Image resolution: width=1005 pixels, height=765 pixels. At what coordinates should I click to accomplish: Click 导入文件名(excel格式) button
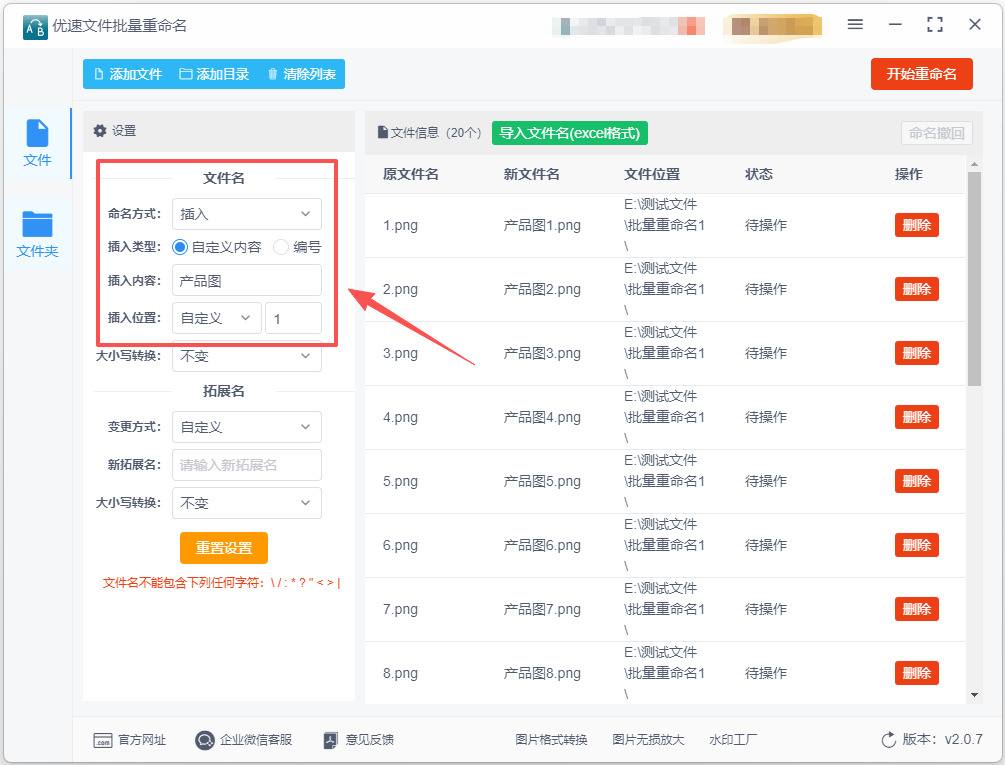pyautogui.click(x=570, y=133)
